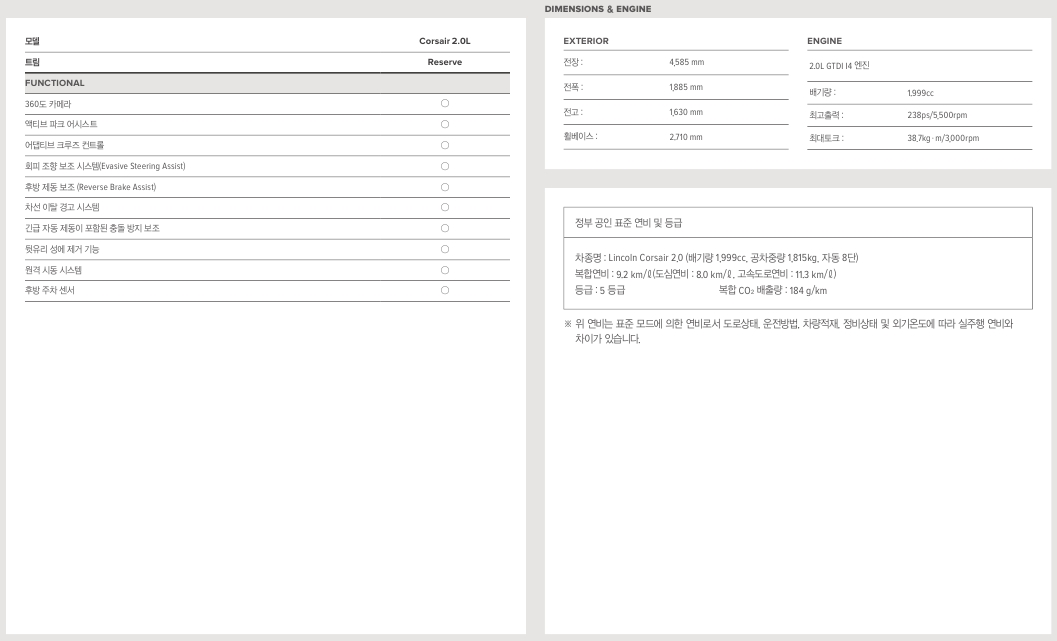Click the circle mark for 어댑티브 크루즈 컨트롤
This screenshot has width=1057, height=641.
(x=445, y=145)
